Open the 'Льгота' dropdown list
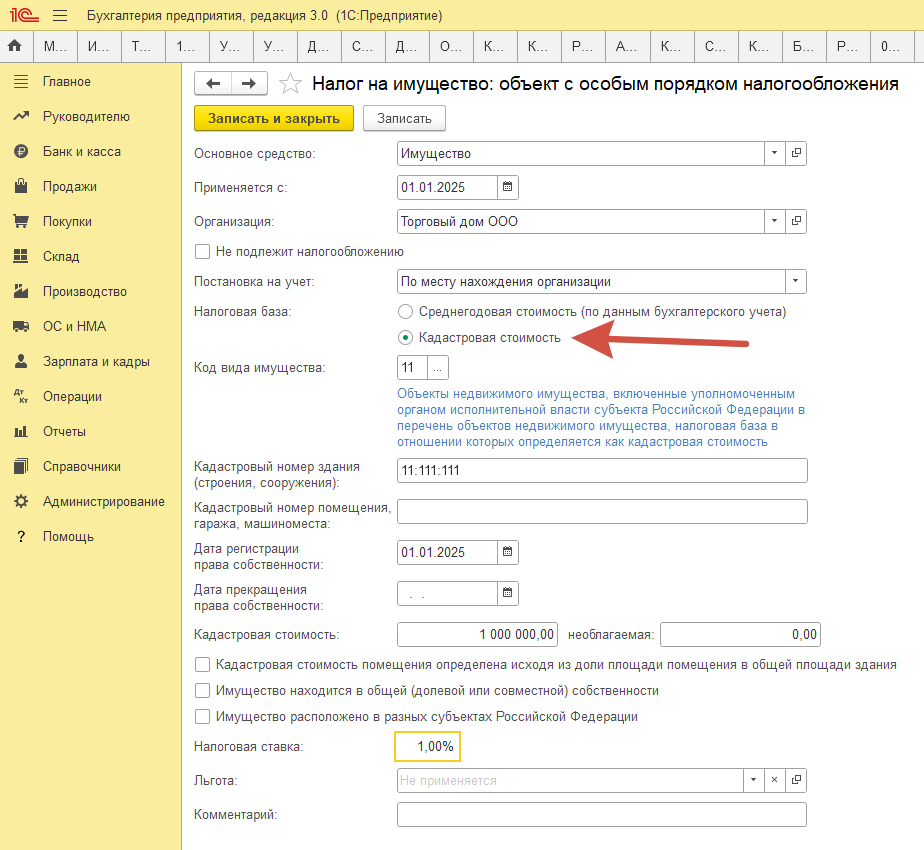Viewport: 924px width, 850px height. 753,780
